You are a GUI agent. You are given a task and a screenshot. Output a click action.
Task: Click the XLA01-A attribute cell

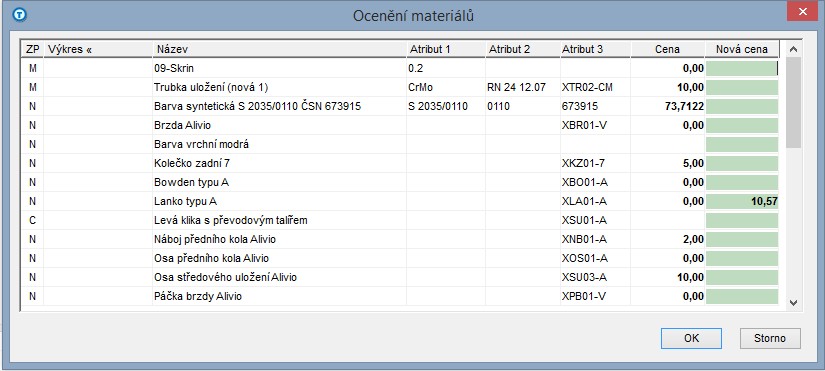tap(584, 201)
